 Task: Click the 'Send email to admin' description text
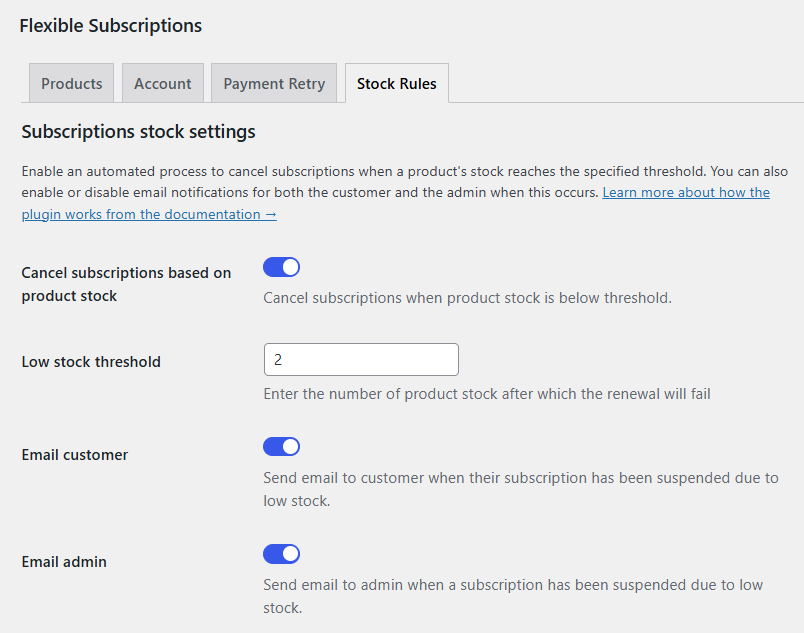coord(513,596)
